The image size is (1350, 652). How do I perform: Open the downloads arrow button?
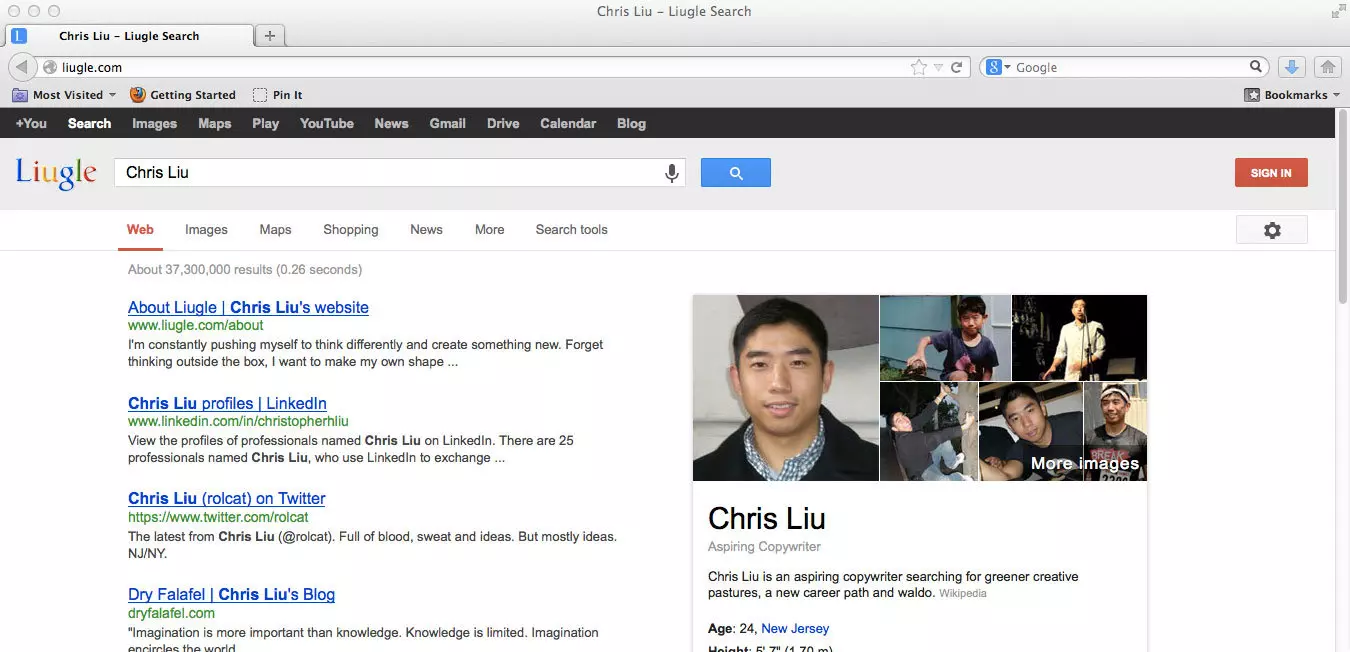(1291, 67)
